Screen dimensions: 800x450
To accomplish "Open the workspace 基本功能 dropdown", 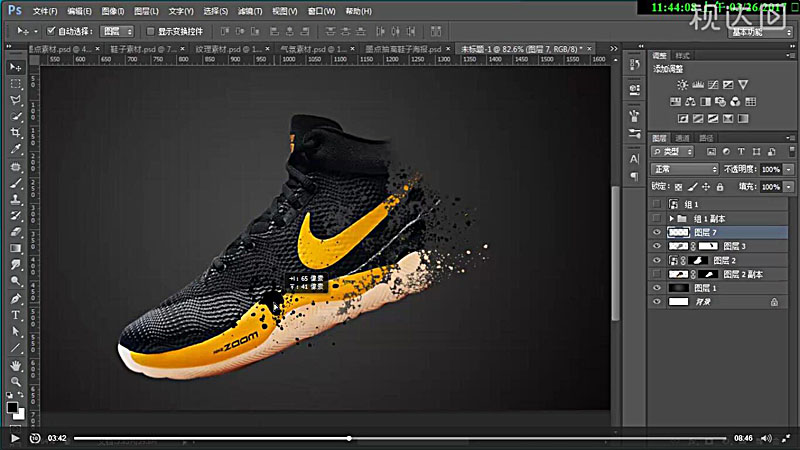I will (760, 32).
